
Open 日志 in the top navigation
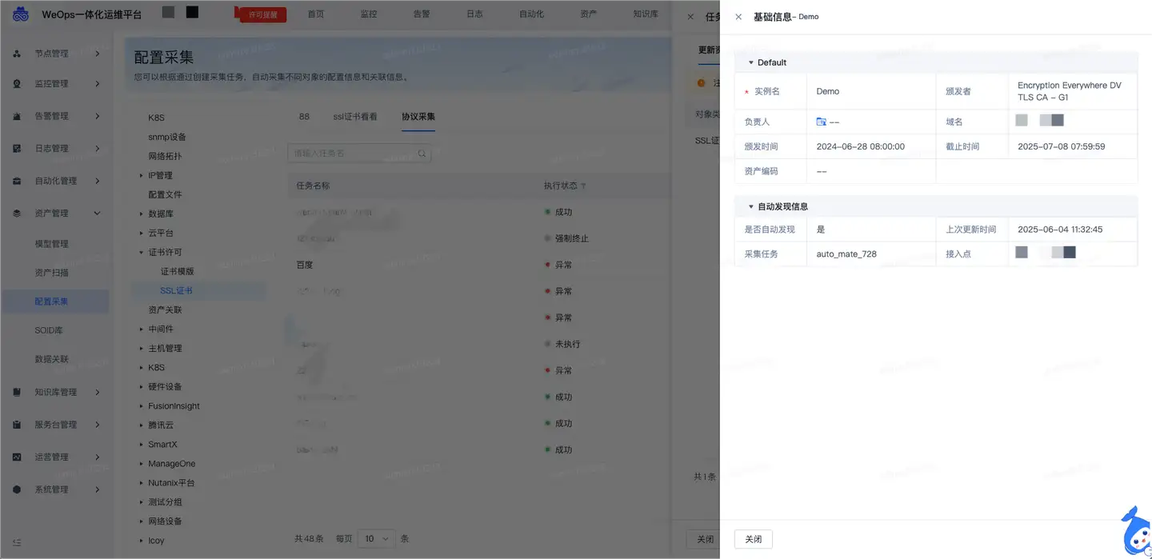[475, 15]
